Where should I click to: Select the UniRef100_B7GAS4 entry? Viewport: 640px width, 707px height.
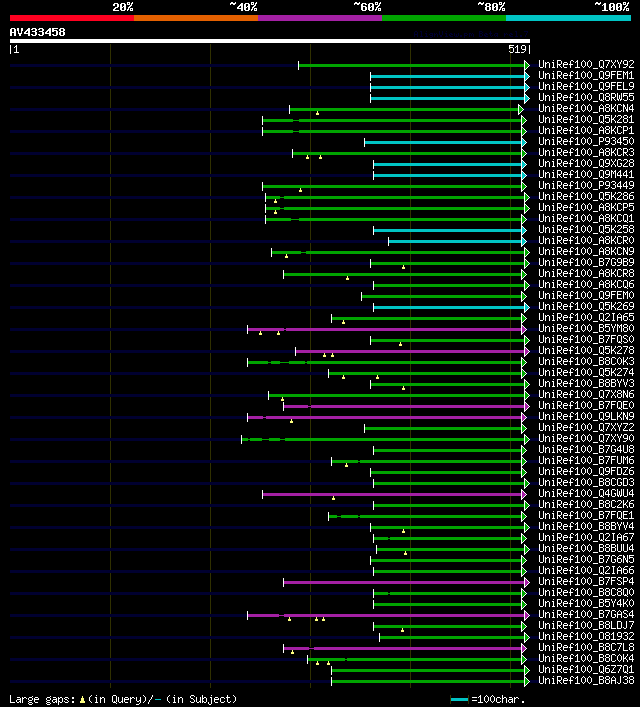586,615
